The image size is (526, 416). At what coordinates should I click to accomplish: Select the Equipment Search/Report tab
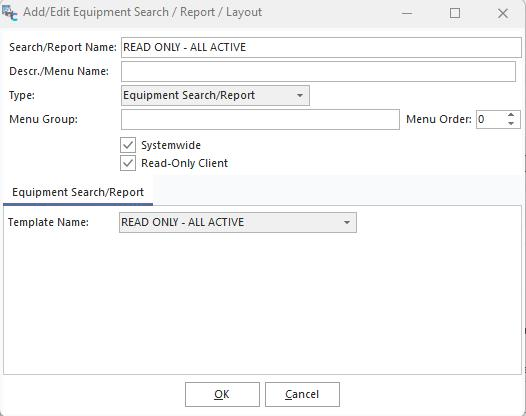[x=78, y=193]
